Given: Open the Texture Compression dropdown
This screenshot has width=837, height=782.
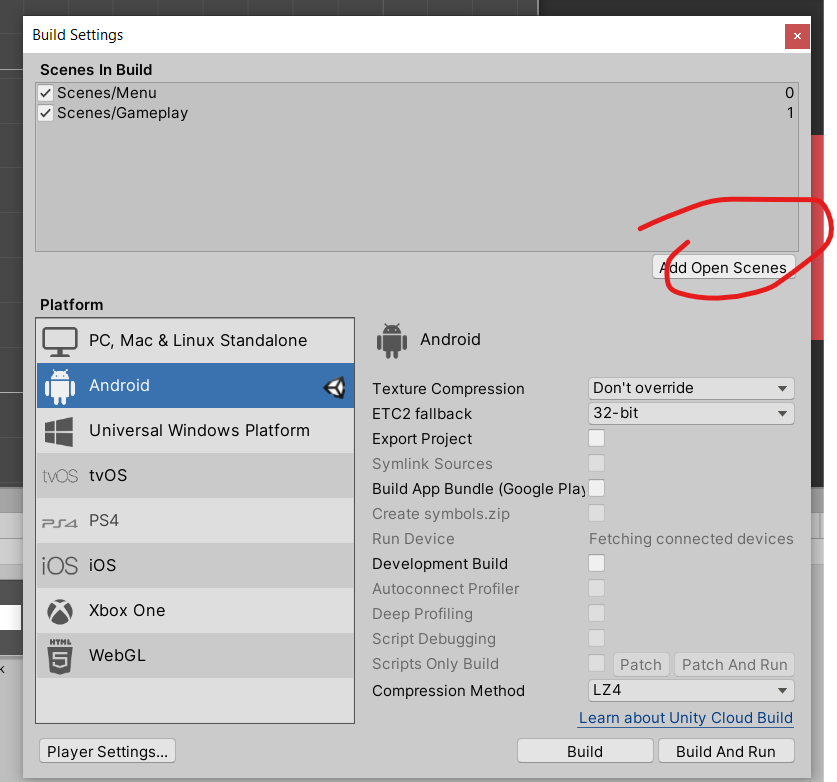Looking at the screenshot, I should click(691, 388).
